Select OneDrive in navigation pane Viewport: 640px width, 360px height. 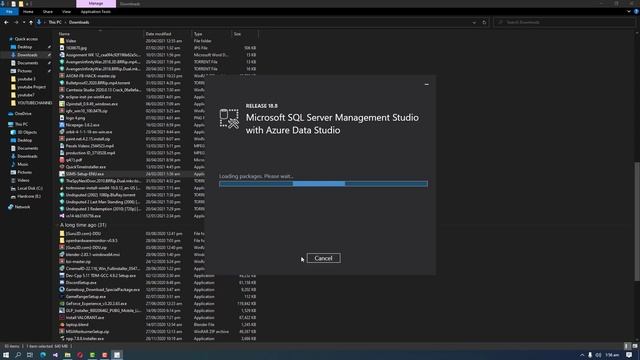pyautogui.click(x=23, y=114)
